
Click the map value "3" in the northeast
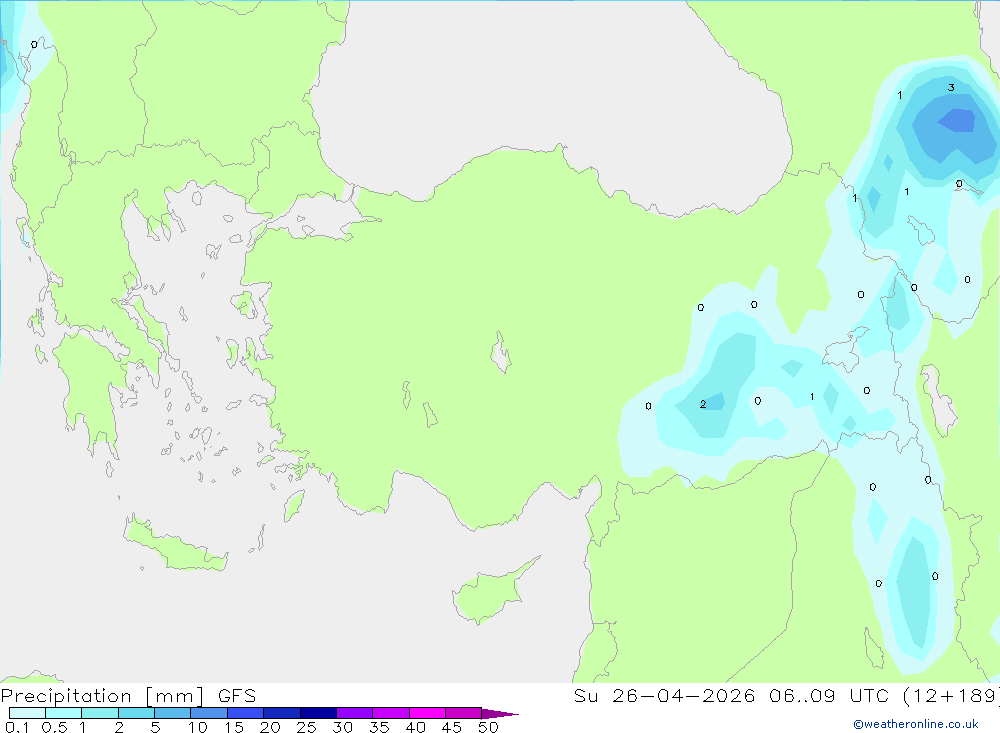pos(951,87)
